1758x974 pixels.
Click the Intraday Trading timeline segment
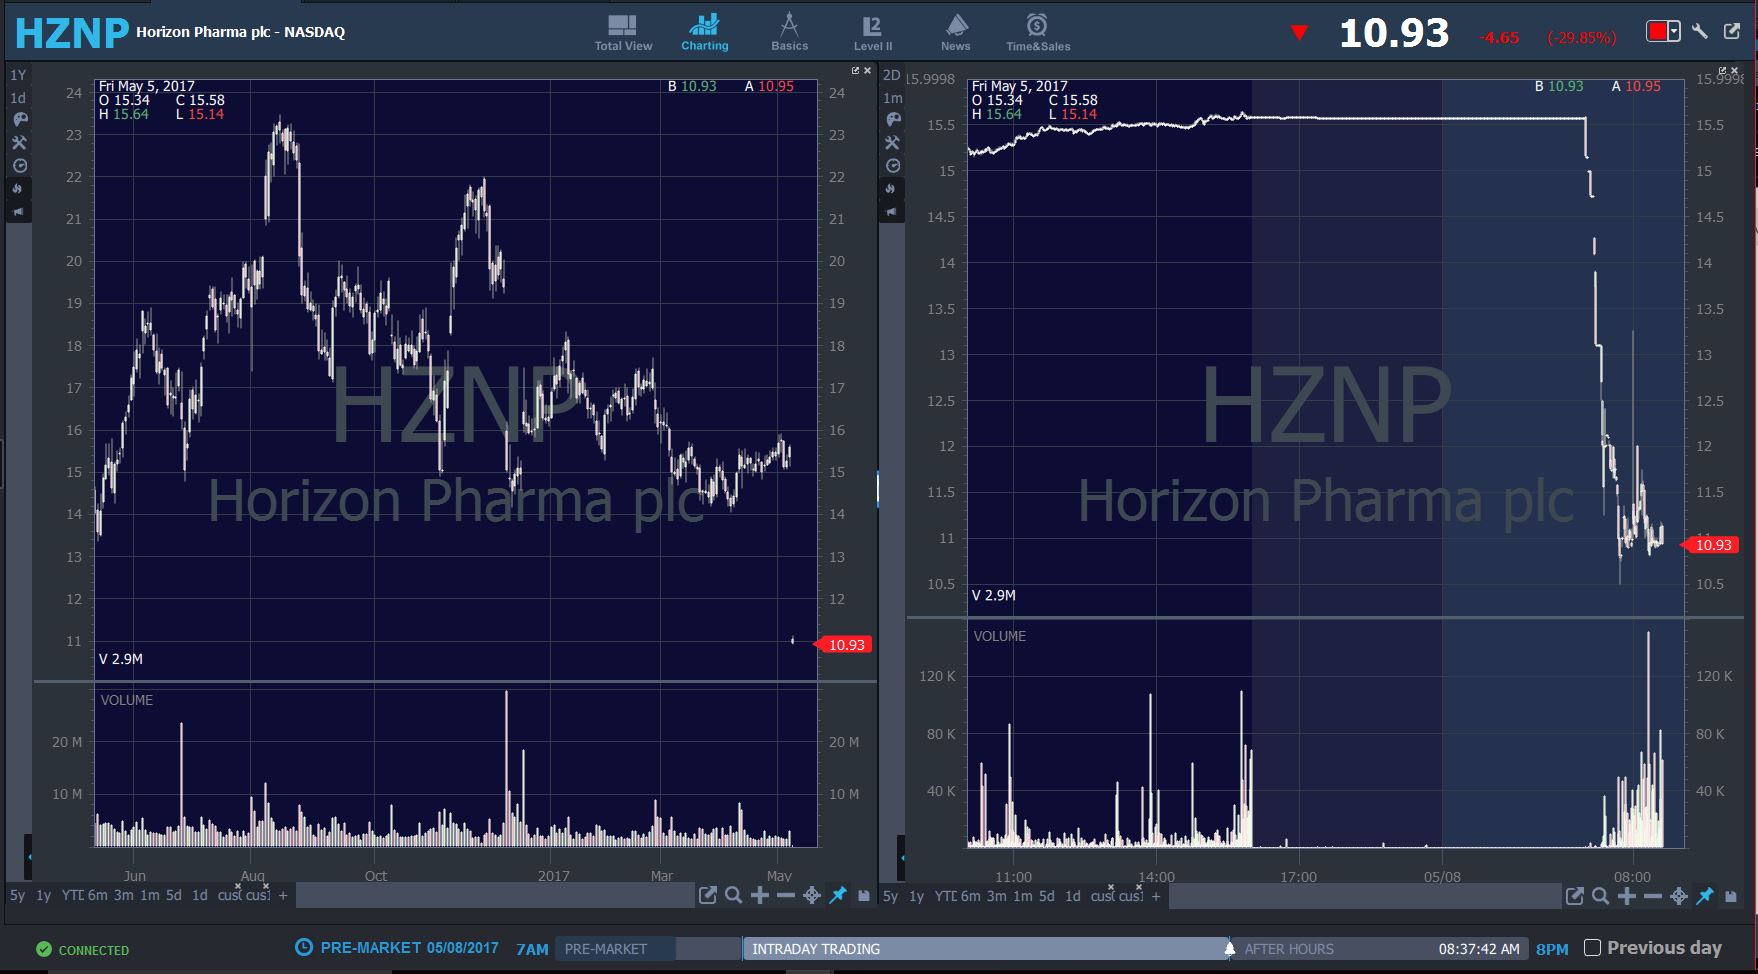click(x=986, y=949)
